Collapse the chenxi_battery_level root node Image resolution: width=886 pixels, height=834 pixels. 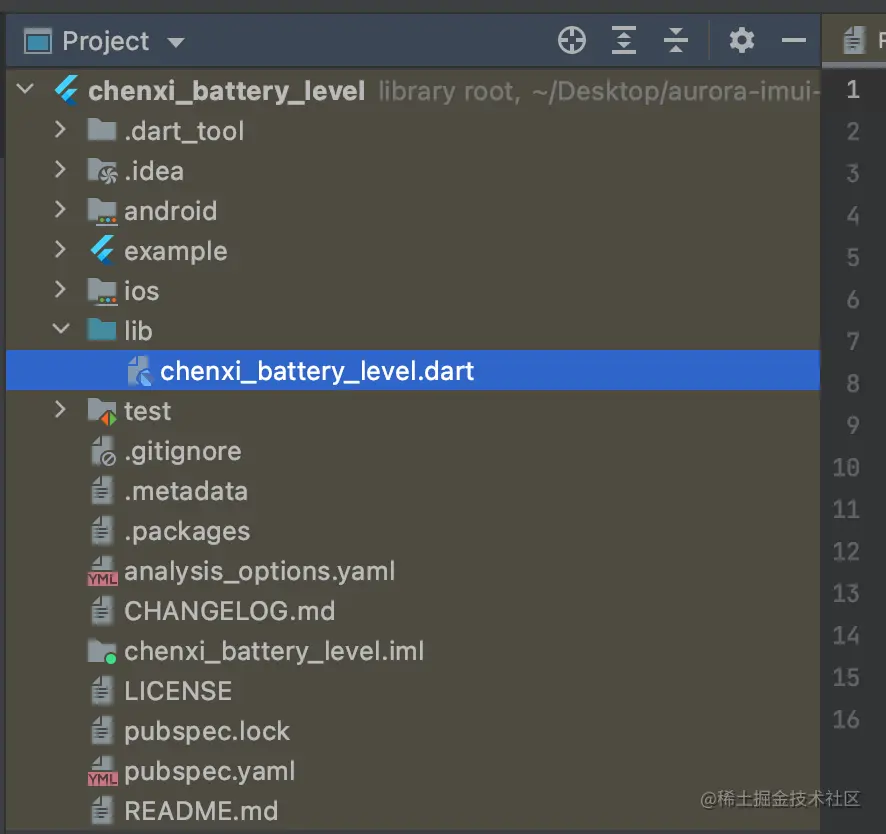25,89
